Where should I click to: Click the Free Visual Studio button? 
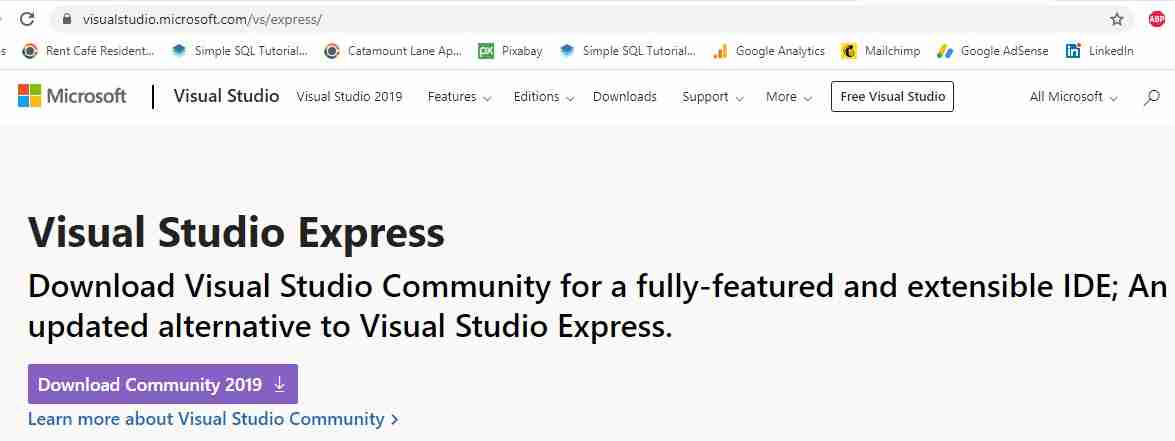(892, 97)
